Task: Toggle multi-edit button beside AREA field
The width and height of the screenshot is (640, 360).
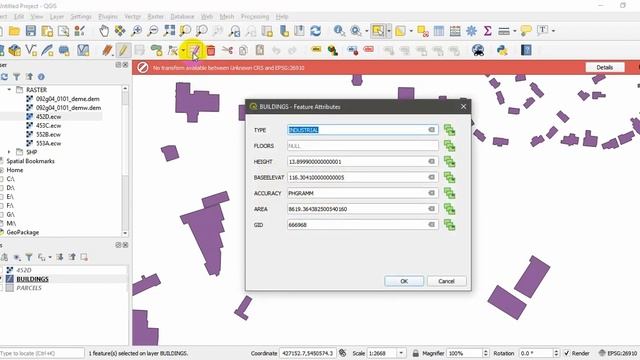Action: (x=449, y=209)
